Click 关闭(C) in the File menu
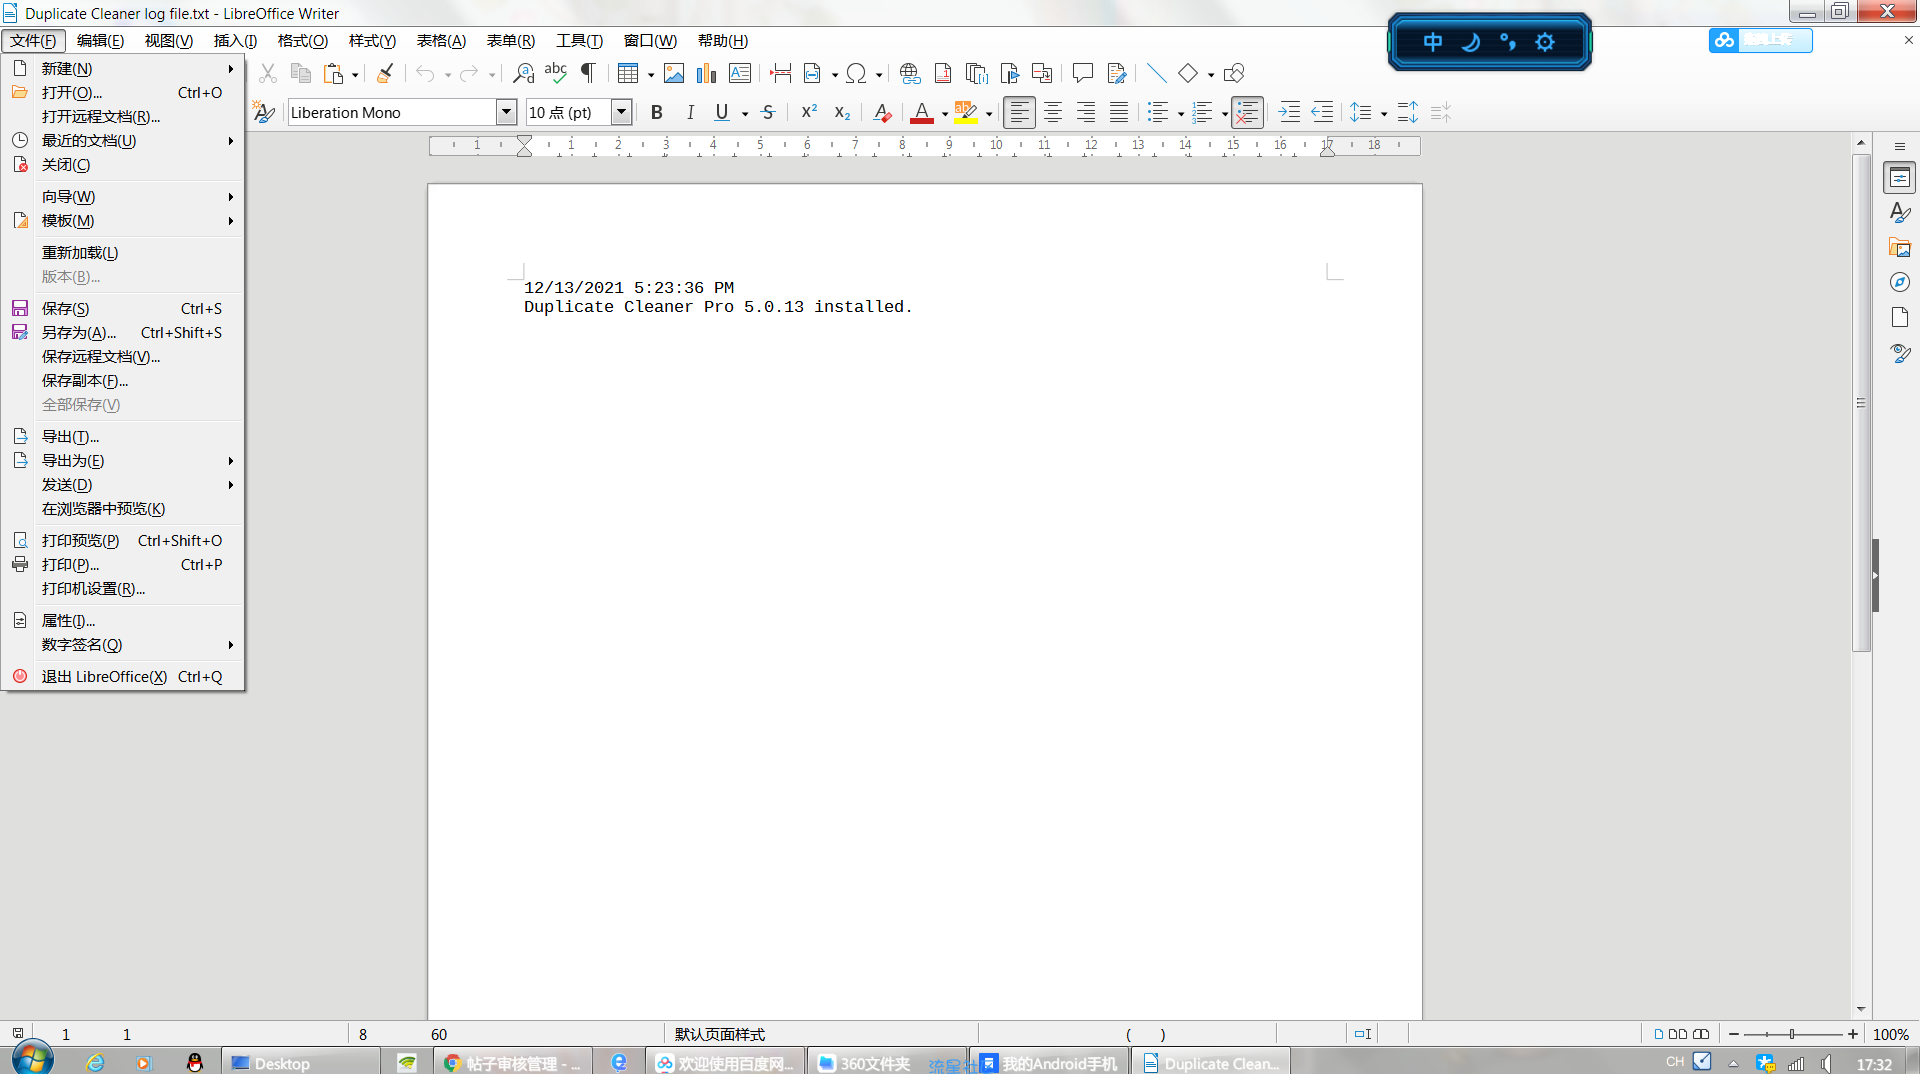This screenshot has height=1074, width=1920. (x=123, y=165)
